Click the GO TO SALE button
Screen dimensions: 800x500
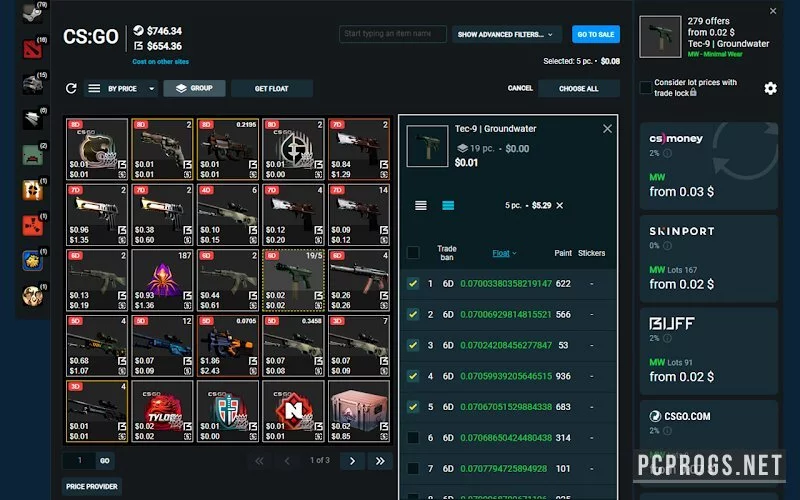click(x=595, y=34)
